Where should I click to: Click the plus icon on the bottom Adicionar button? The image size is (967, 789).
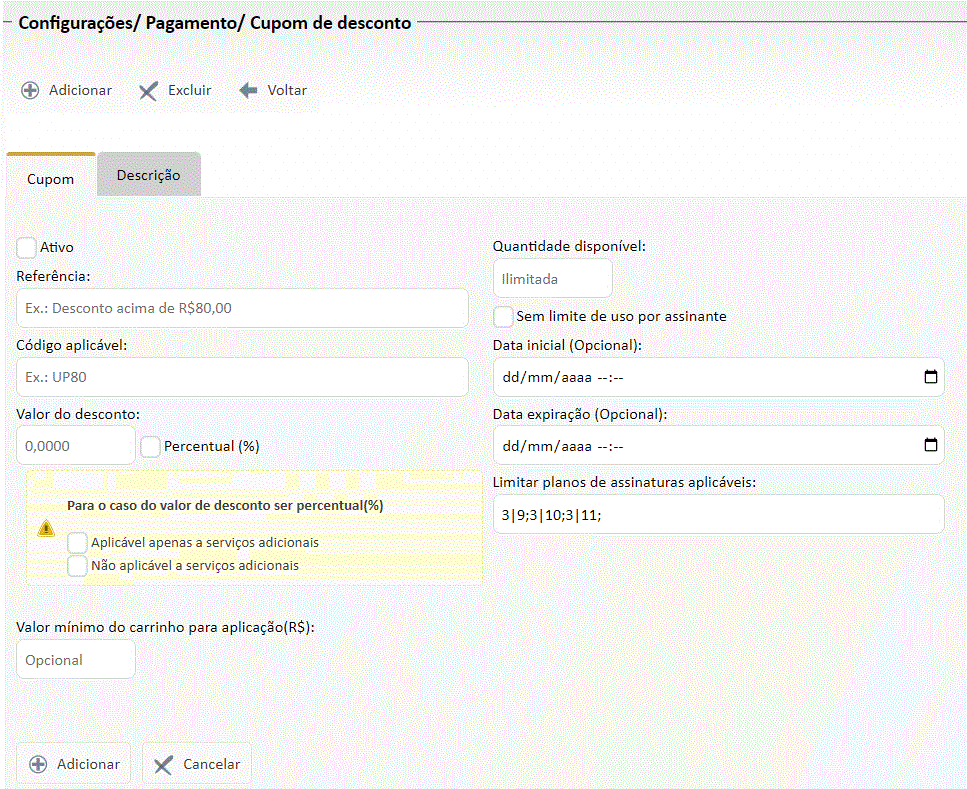(38, 764)
